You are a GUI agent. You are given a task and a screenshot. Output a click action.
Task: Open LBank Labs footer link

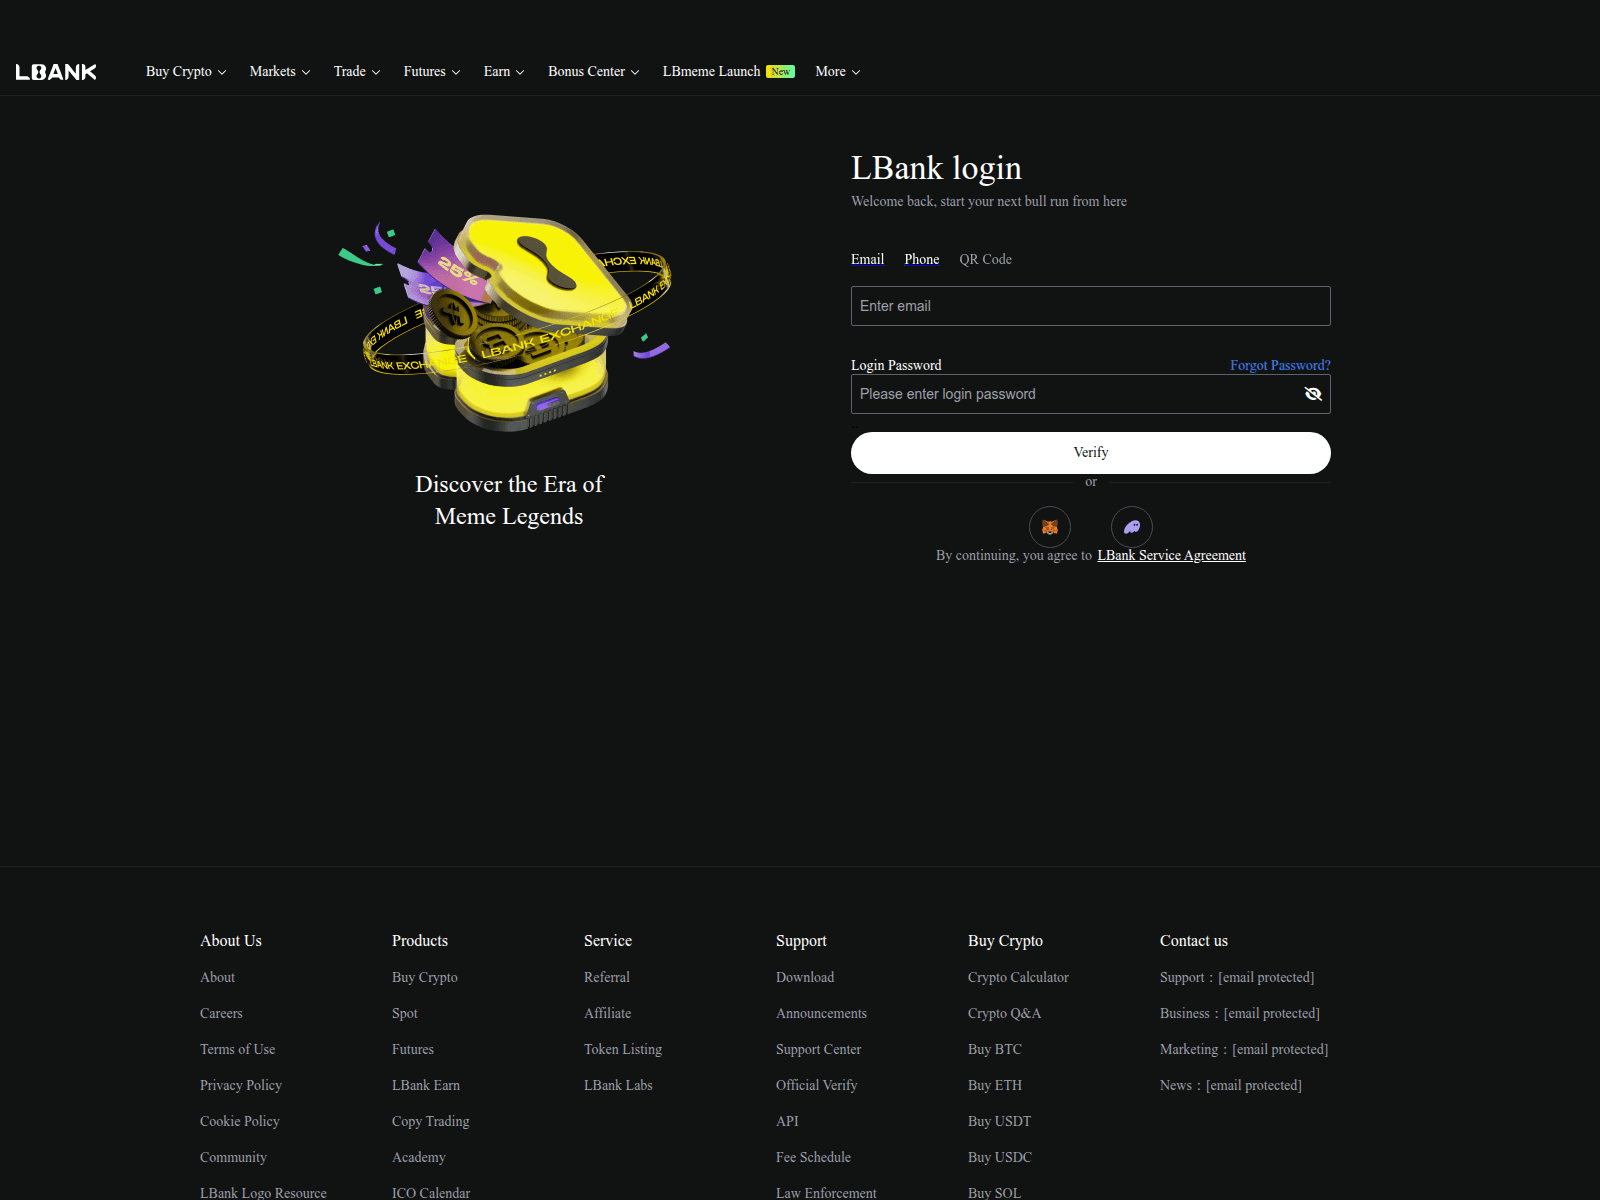[618, 1085]
